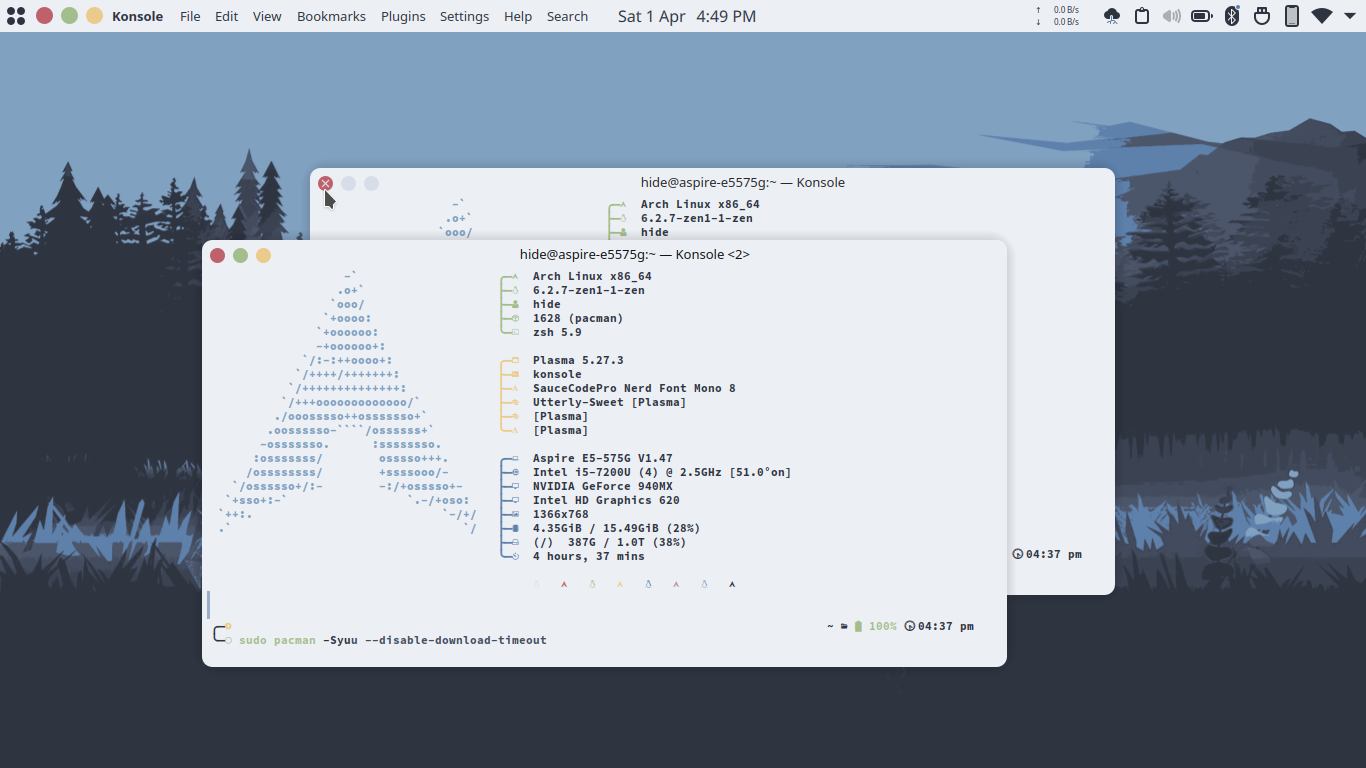
Task: Open the removable USB devices tray icon
Action: coord(1262,16)
